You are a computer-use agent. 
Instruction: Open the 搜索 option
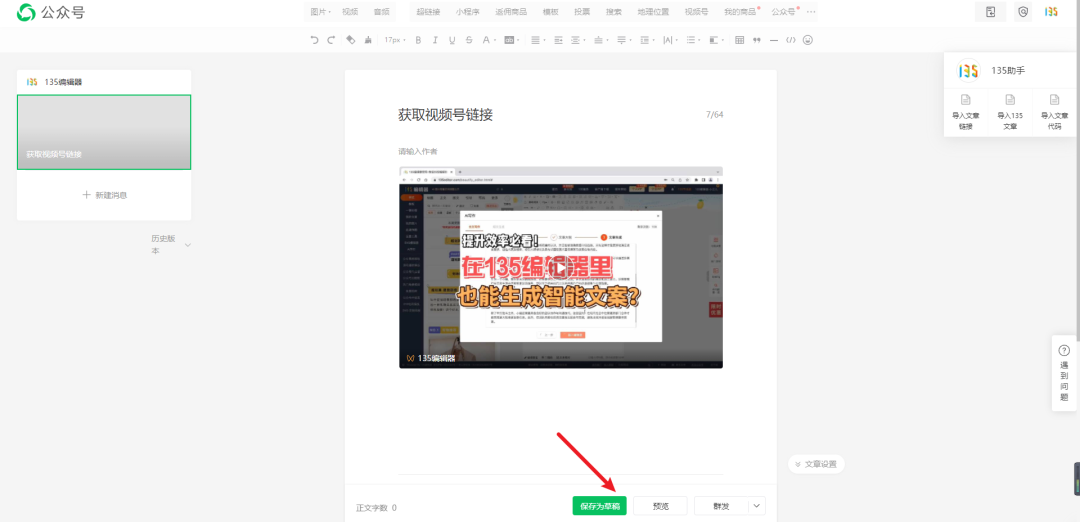[614, 12]
